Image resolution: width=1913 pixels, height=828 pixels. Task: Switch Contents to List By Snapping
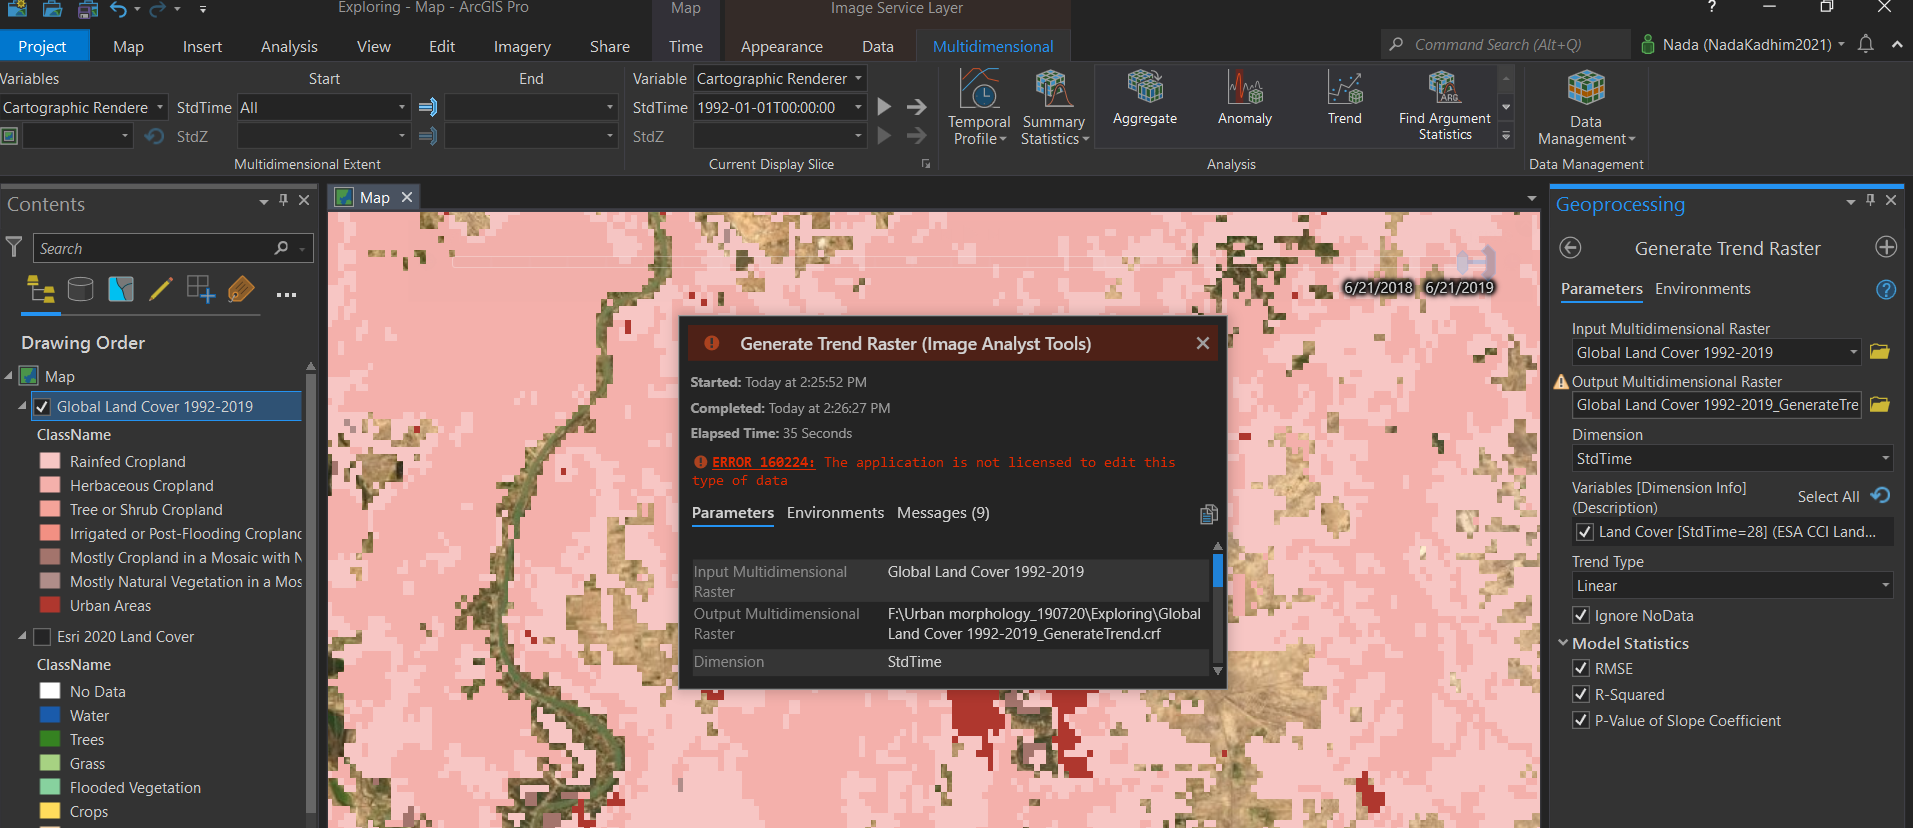(x=200, y=290)
